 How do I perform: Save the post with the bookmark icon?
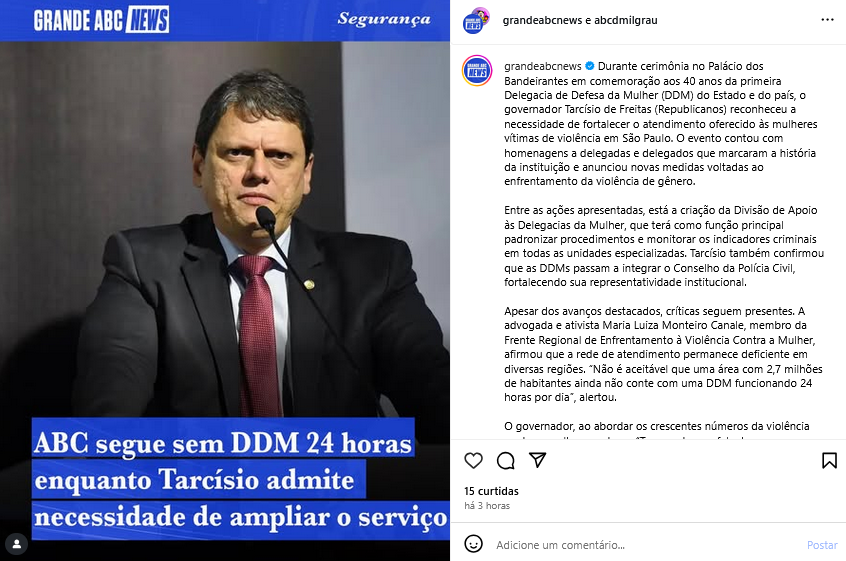tap(829, 461)
